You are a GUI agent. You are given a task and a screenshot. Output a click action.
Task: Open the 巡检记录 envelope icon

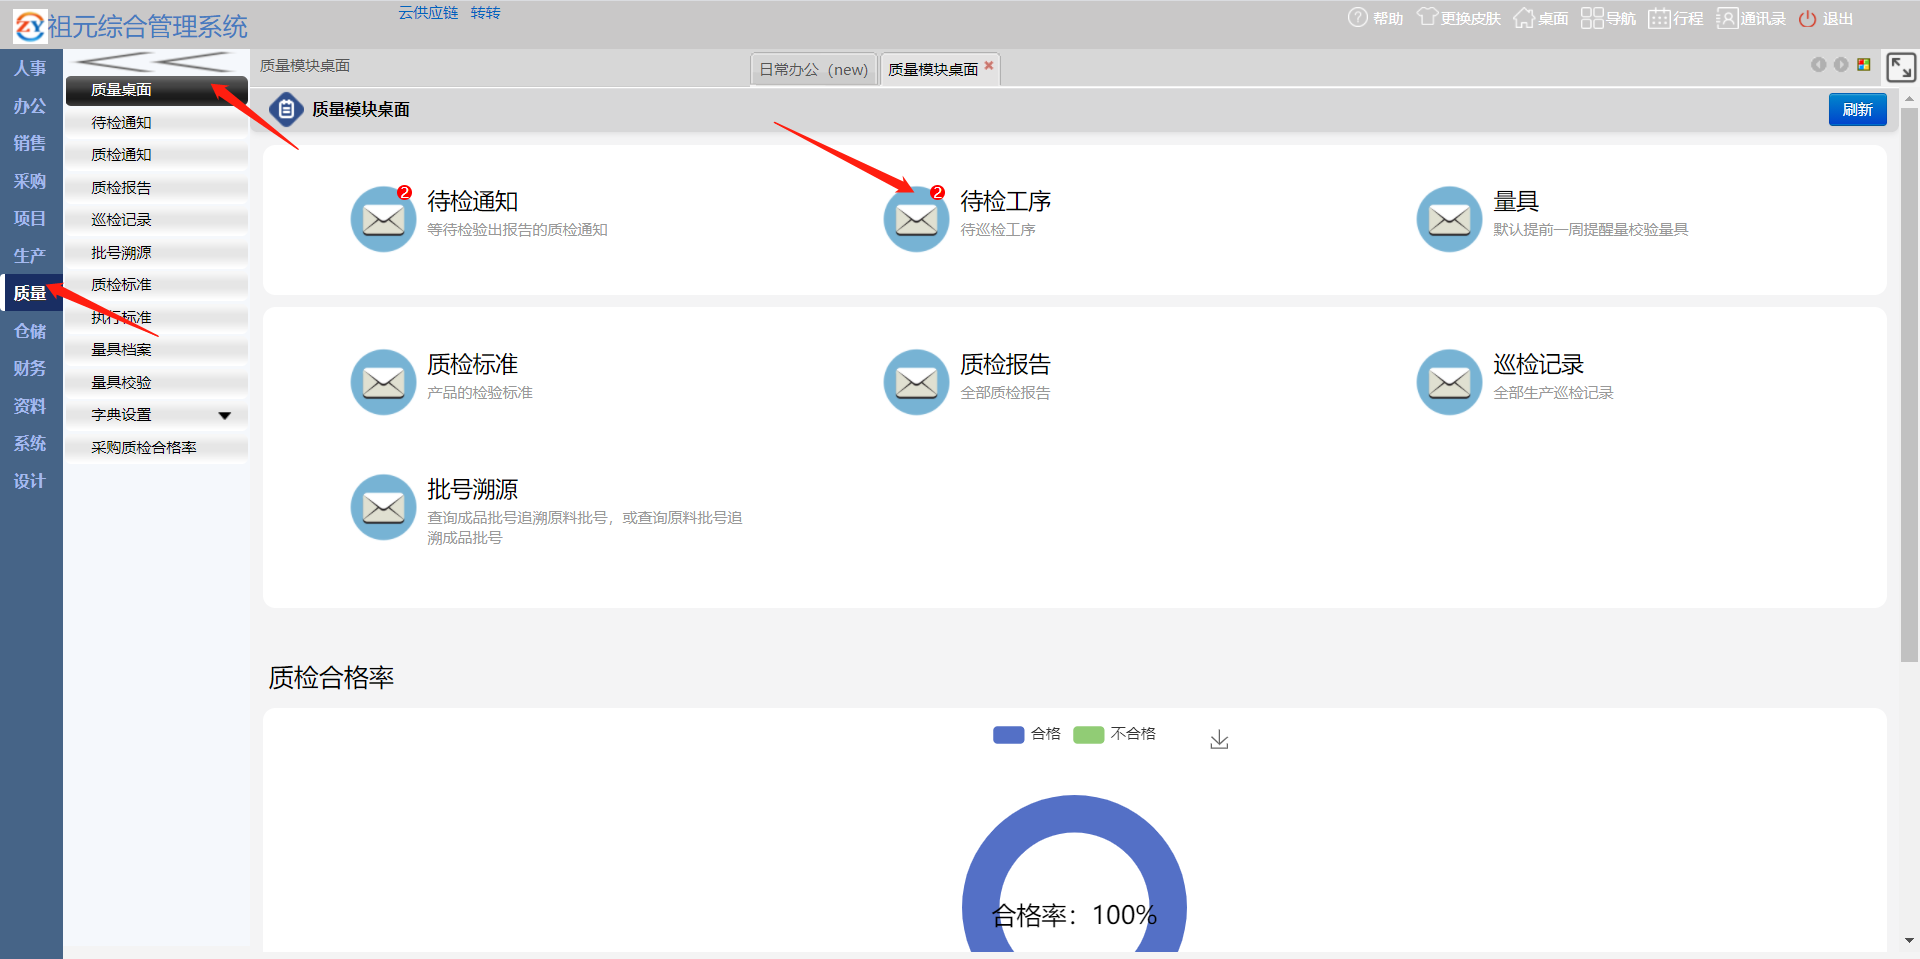click(x=1449, y=382)
